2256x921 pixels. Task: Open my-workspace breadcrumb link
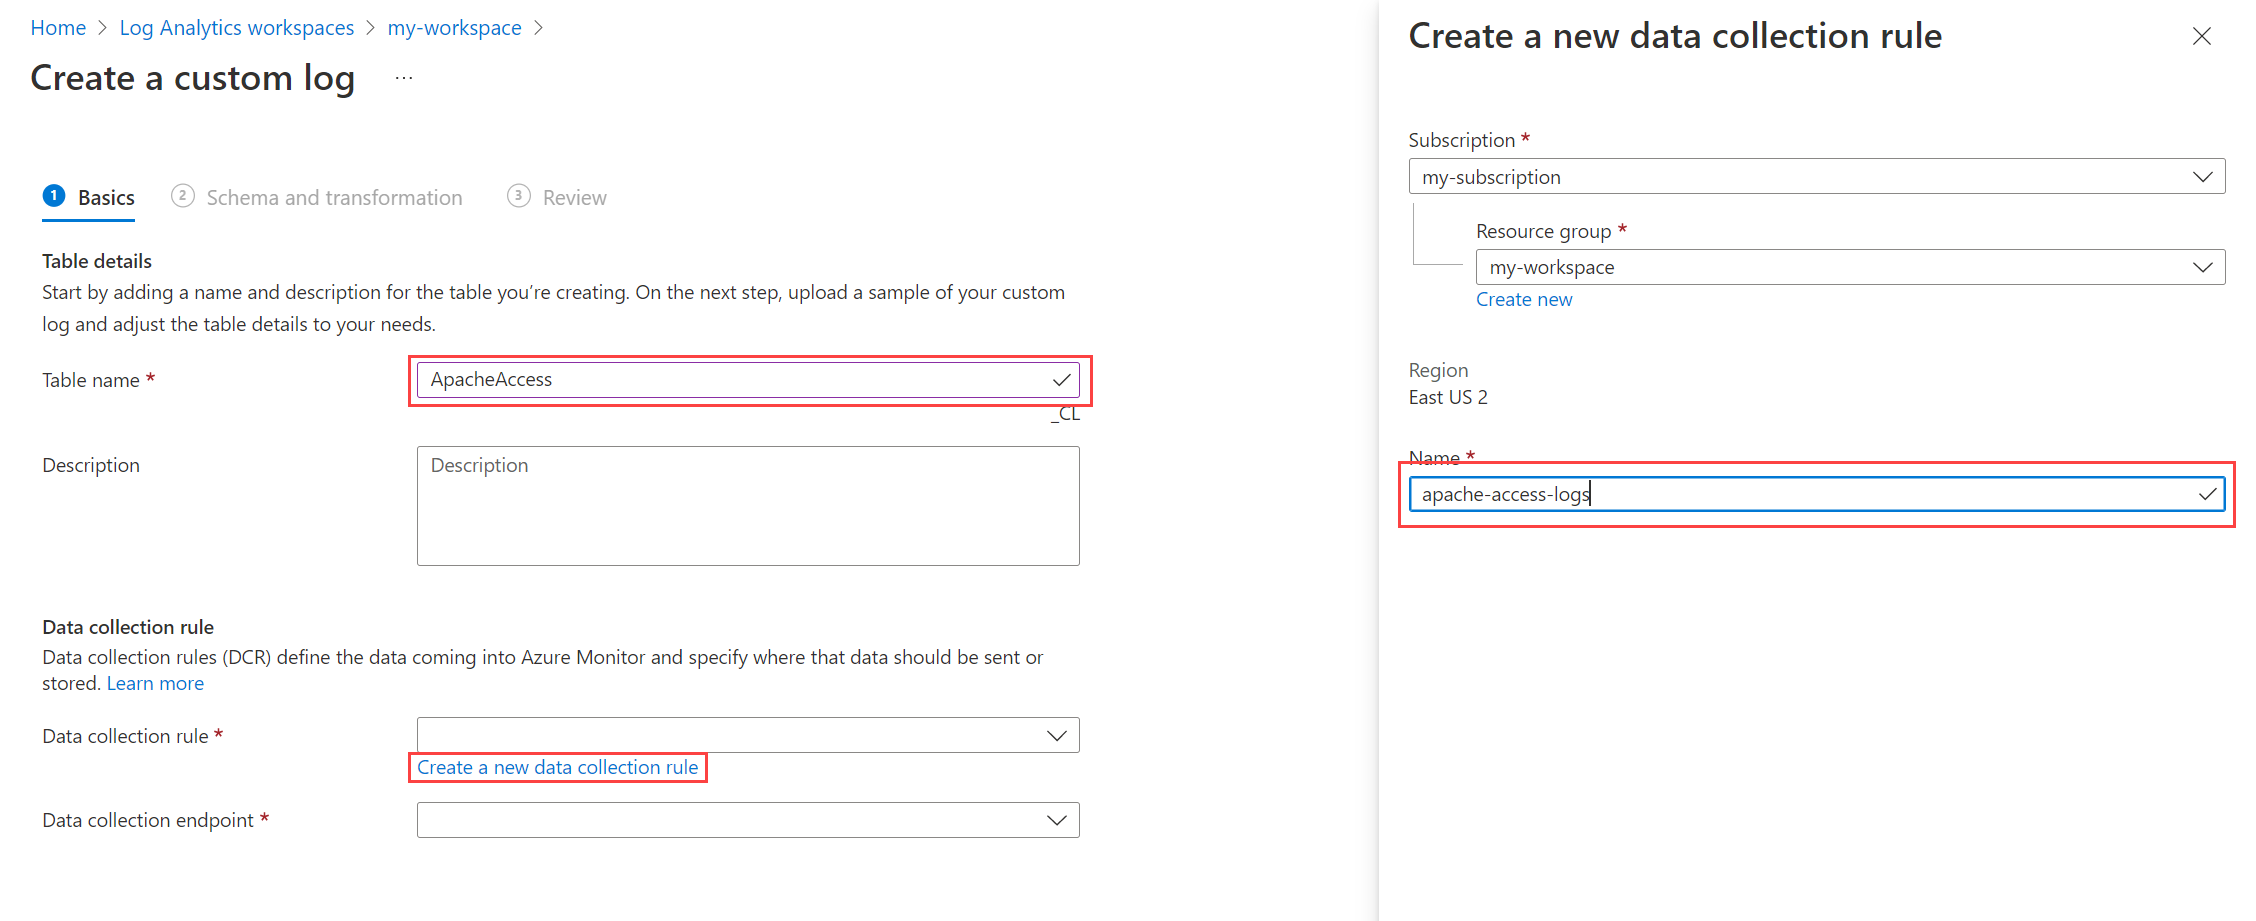[454, 28]
